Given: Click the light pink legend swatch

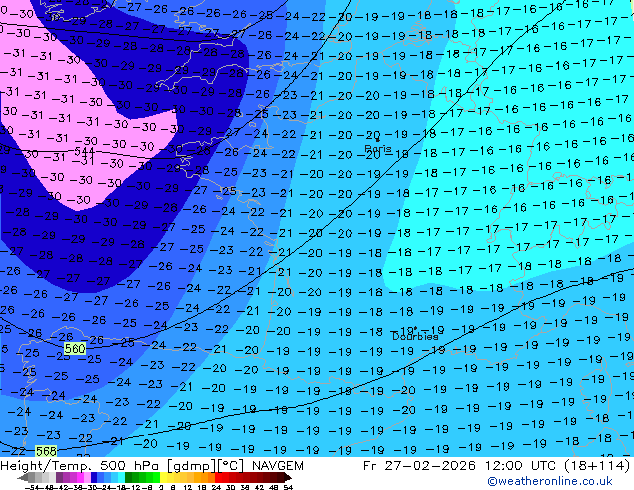Looking at the screenshot, I should click(x=87, y=478).
